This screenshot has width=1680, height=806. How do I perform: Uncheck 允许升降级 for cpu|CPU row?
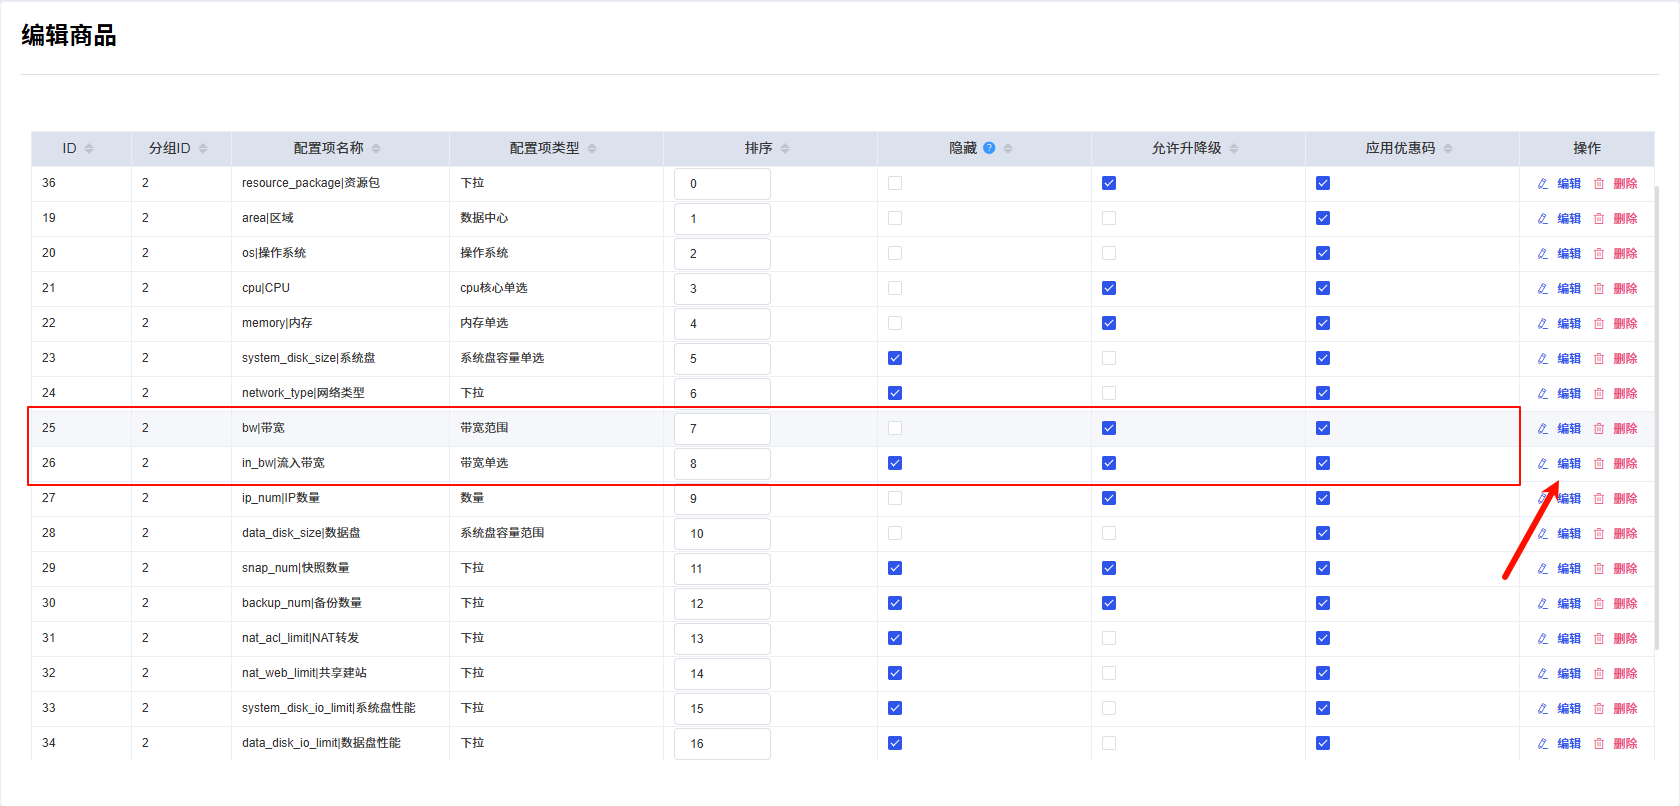click(x=1109, y=288)
